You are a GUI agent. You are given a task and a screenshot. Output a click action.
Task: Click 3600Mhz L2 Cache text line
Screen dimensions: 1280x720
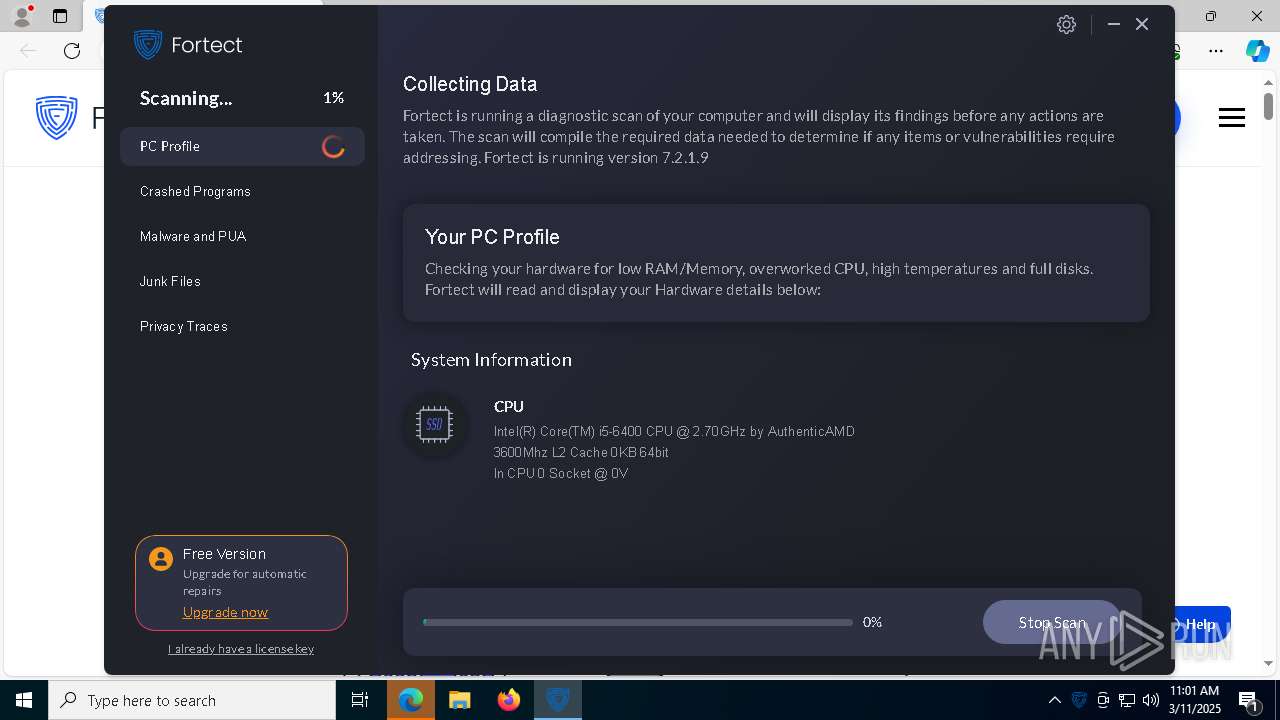click(x=581, y=452)
